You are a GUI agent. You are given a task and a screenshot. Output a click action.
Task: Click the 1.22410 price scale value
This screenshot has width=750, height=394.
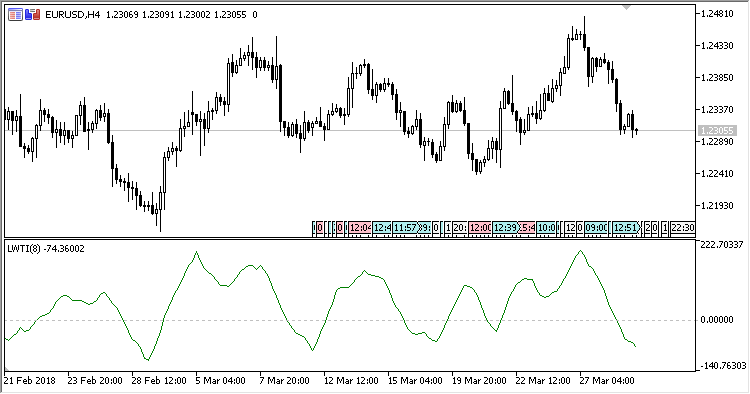click(717, 174)
